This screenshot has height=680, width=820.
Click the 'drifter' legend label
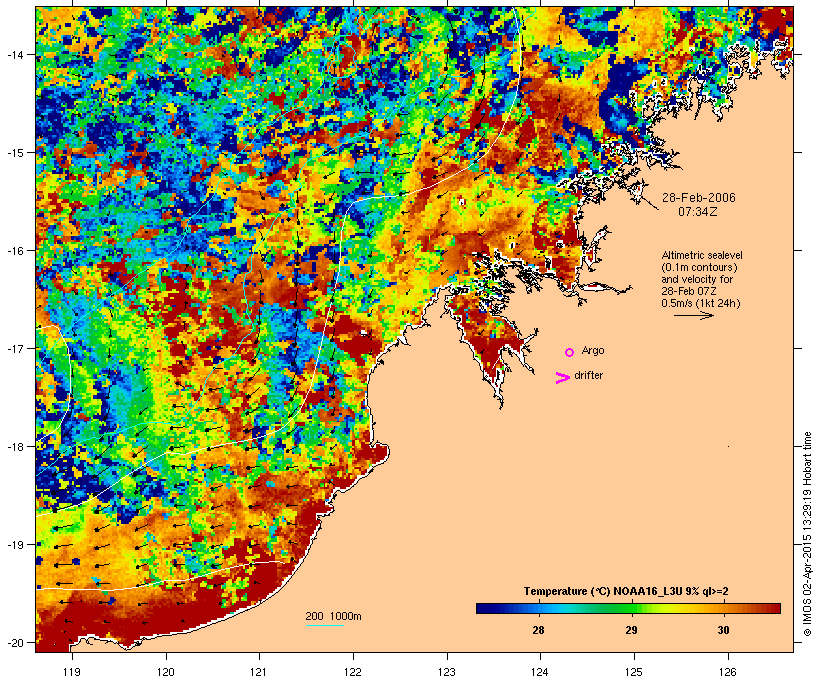click(x=588, y=375)
